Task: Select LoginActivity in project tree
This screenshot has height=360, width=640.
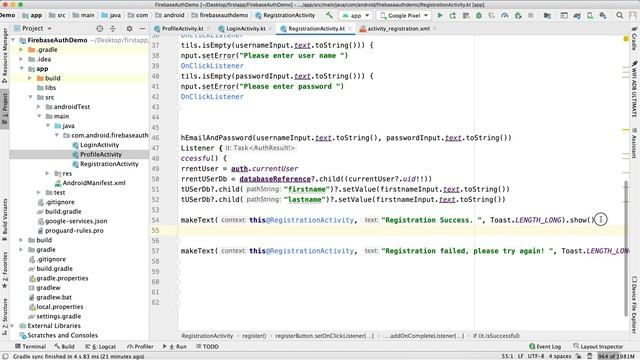Action: [x=99, y=145]
